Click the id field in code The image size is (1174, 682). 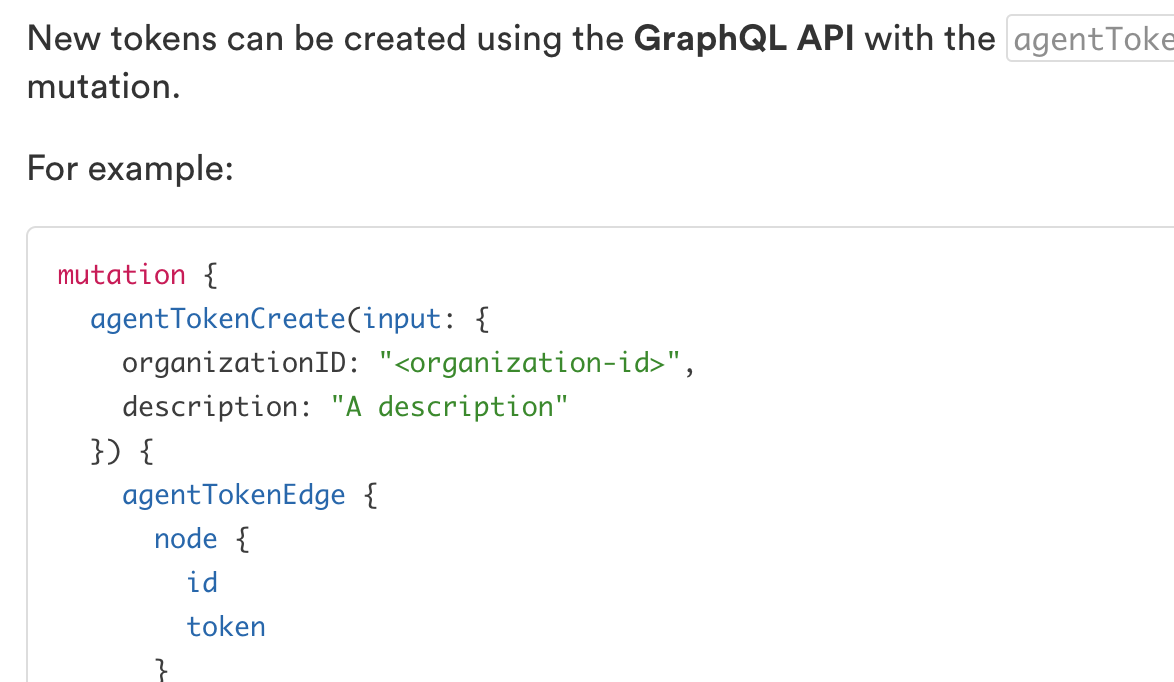coord(202,583)
